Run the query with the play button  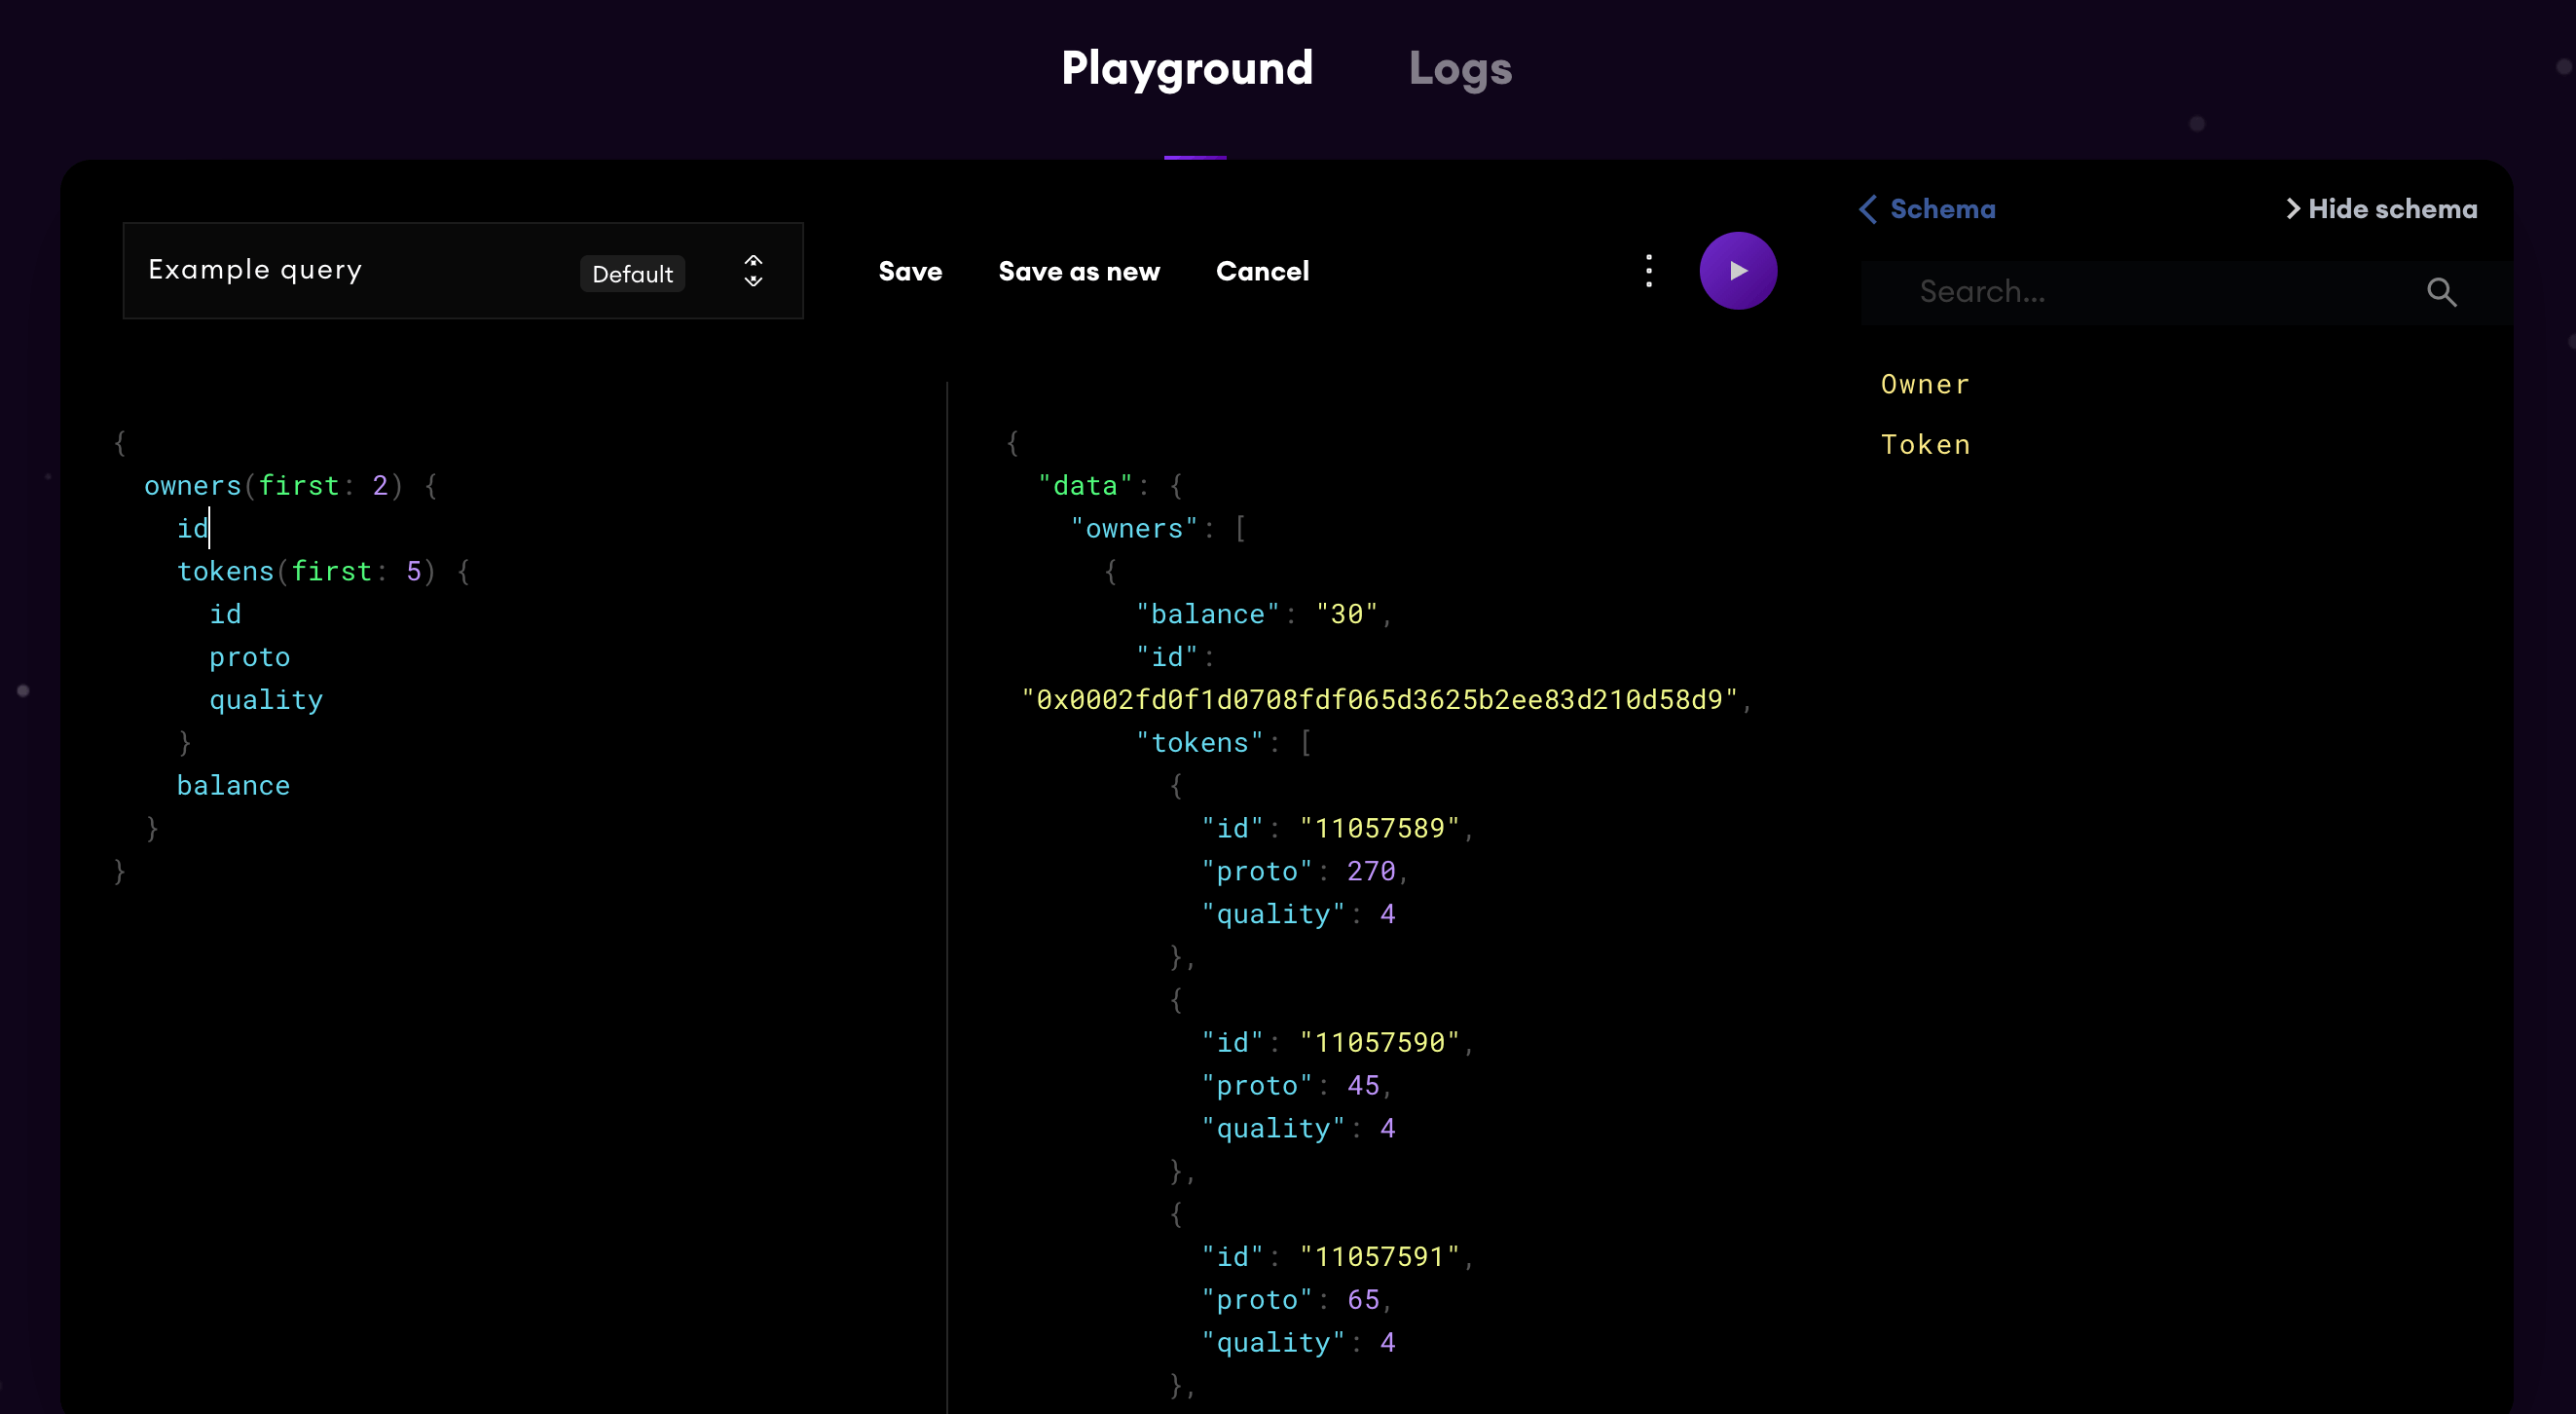1737,271
